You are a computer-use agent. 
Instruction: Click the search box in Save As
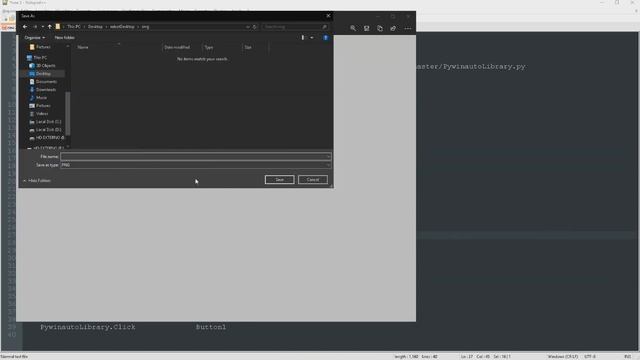[294, 27]
